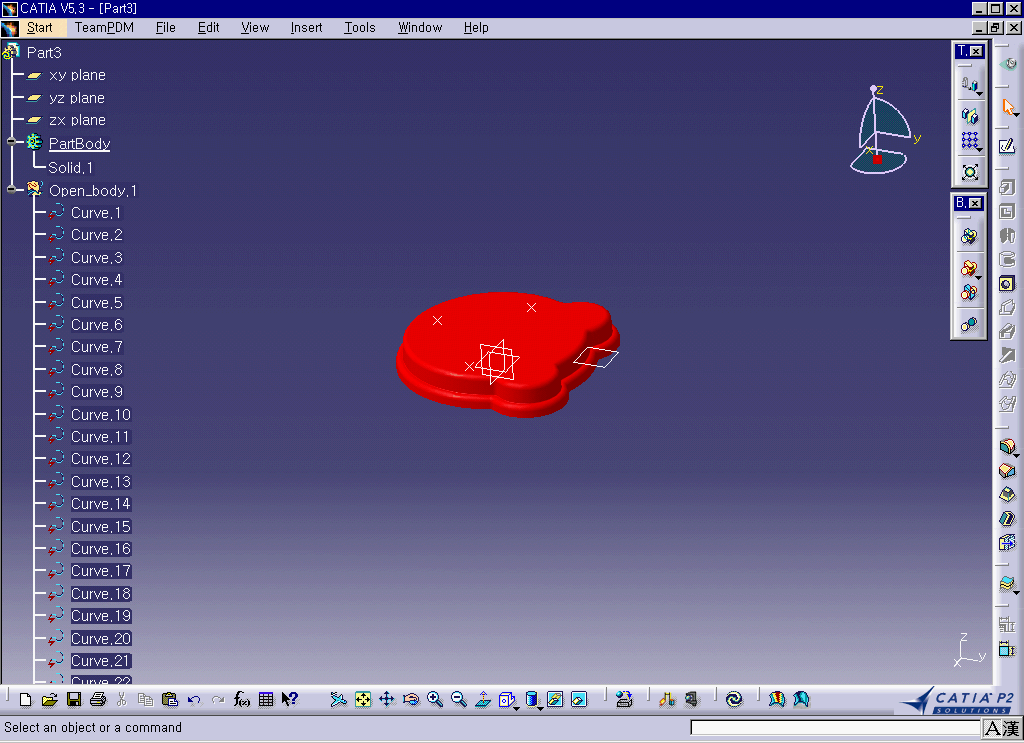Click the bottom icon in B toolbar

tap(969, 324)
